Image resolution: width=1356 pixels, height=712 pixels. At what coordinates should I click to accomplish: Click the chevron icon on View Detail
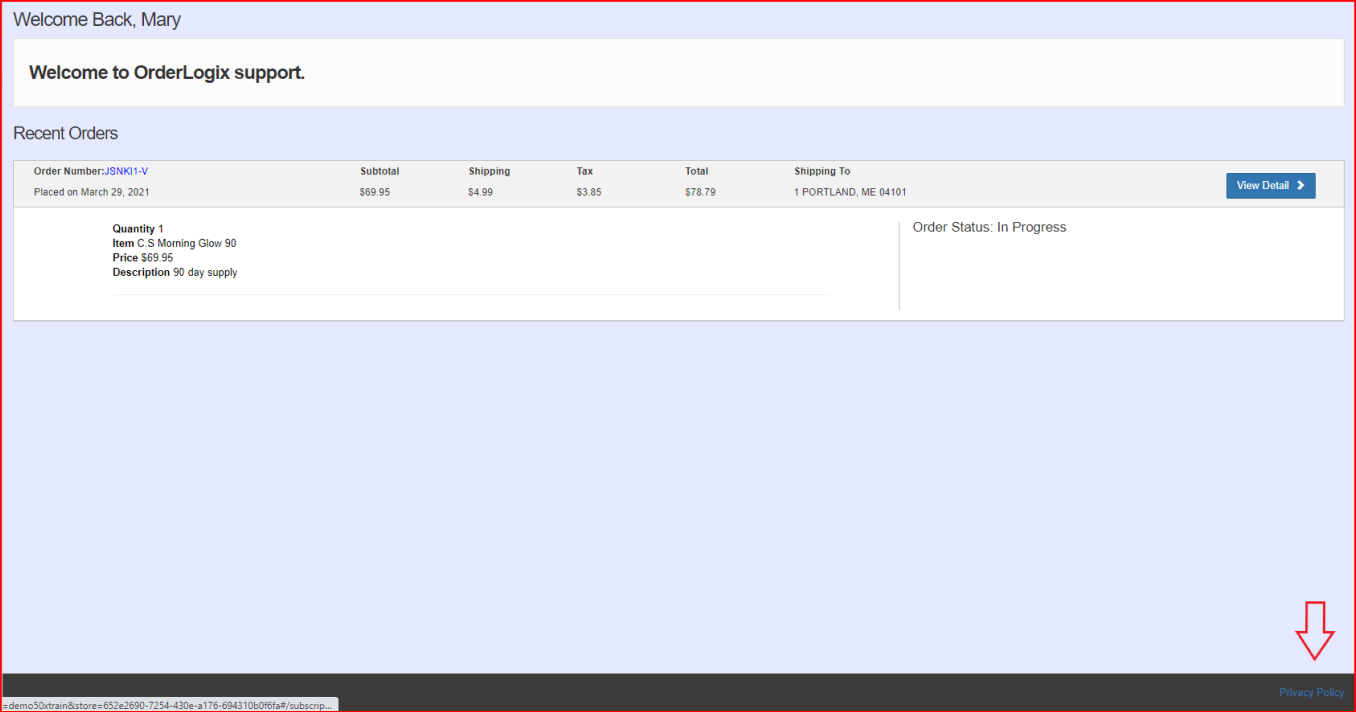pyautogui.click(x=1300, y=185)
